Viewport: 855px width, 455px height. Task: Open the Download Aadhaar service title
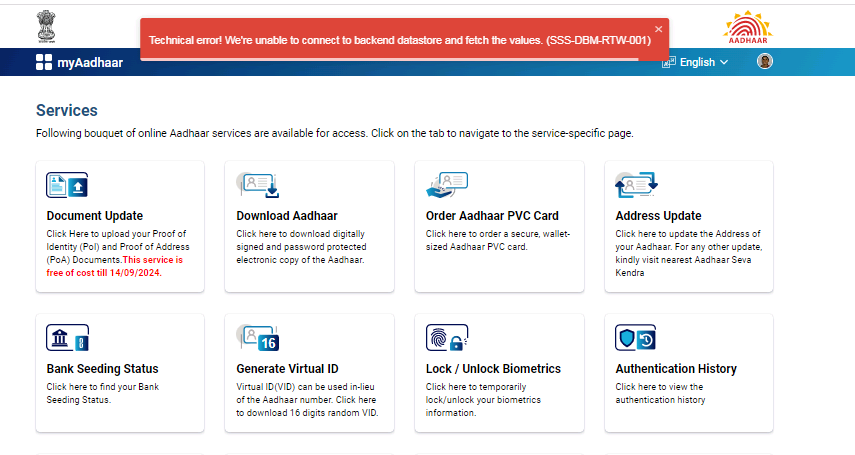click(287, 215)
